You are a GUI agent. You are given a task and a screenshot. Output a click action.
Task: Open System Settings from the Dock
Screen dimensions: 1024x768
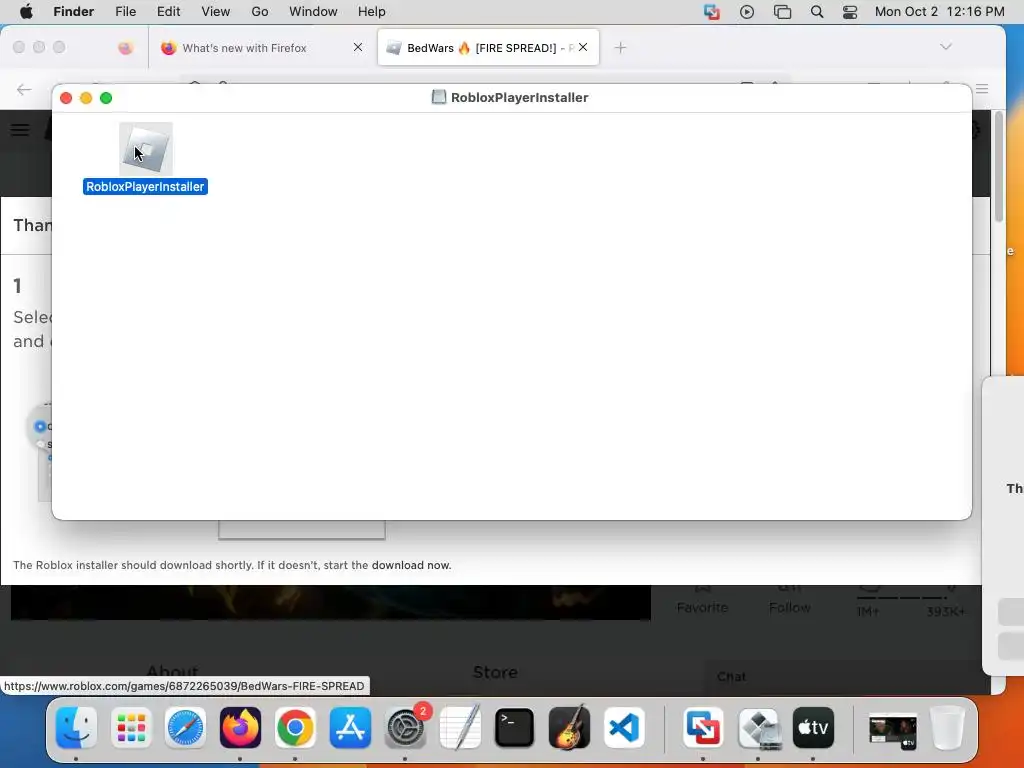(x=405, y=728)
